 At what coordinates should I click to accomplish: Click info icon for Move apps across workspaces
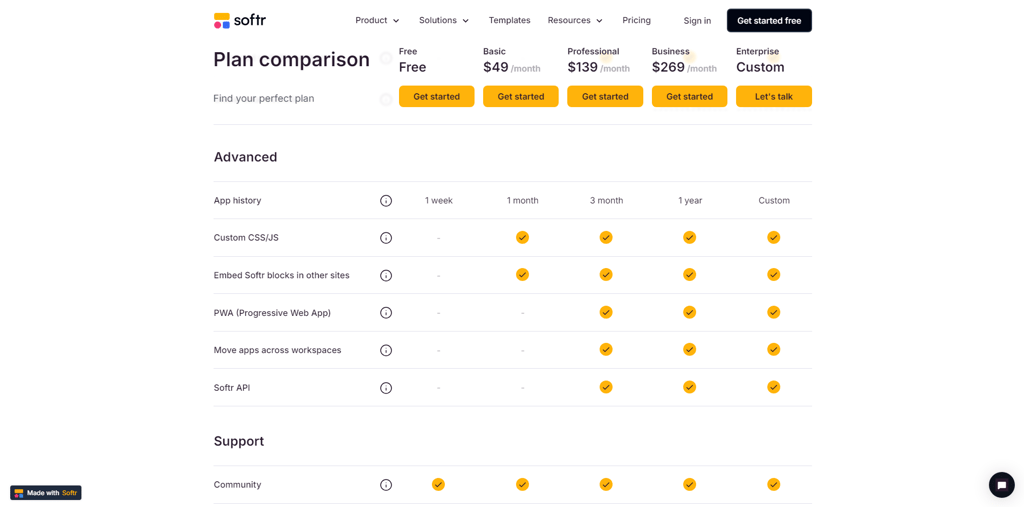click(386, 350)
